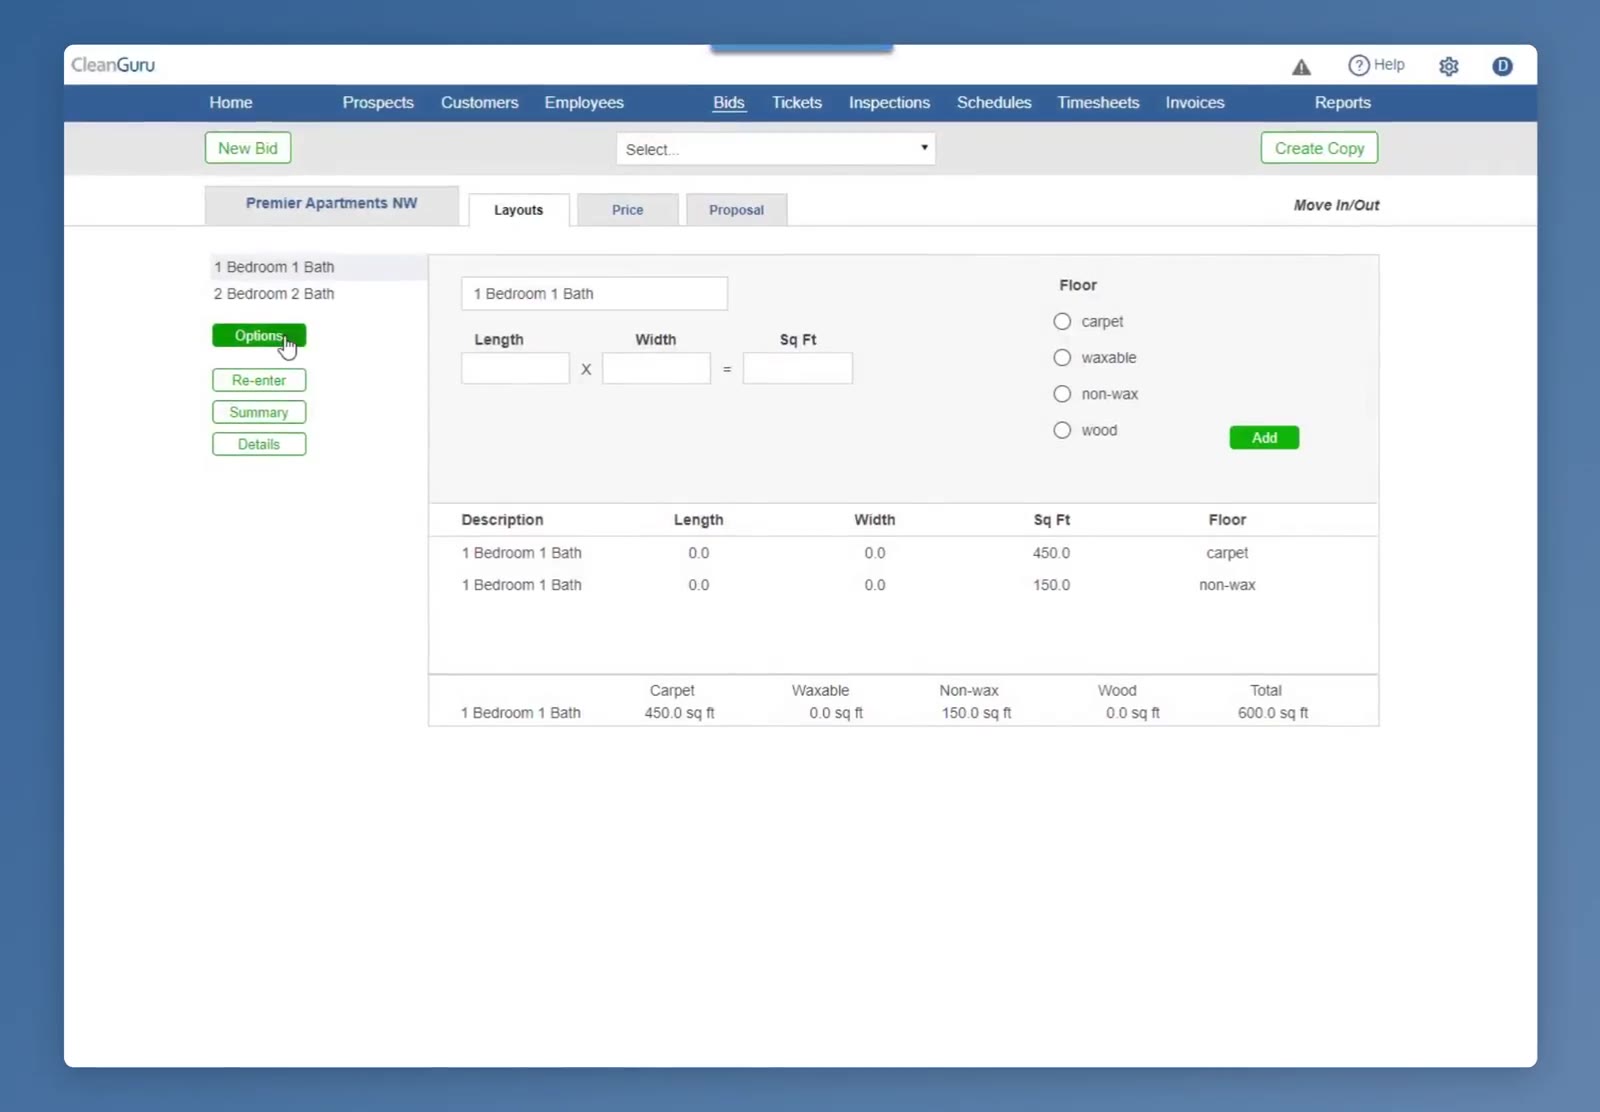Open the Prospects menu
This screenshot has width=1600, height=1112.
click(378, 103)
